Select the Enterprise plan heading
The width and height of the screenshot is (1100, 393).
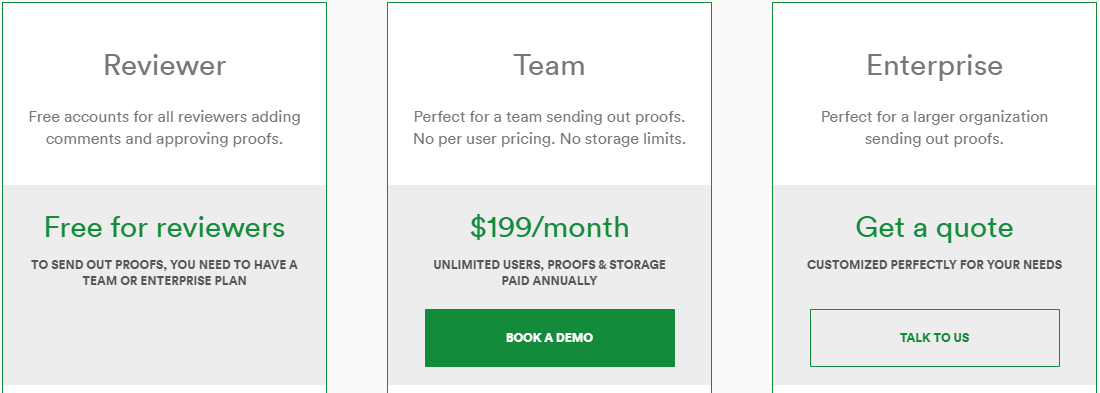[x=934, y=65]
